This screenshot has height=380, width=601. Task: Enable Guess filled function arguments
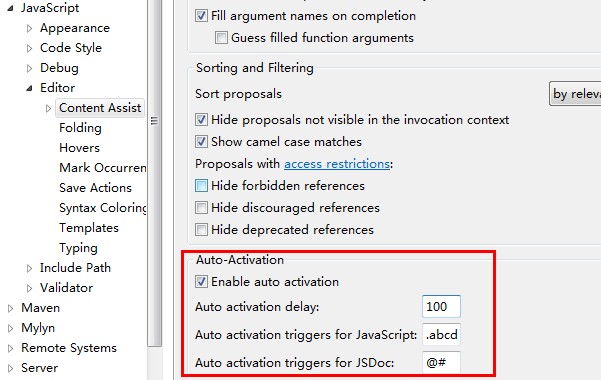click(221, 38)
